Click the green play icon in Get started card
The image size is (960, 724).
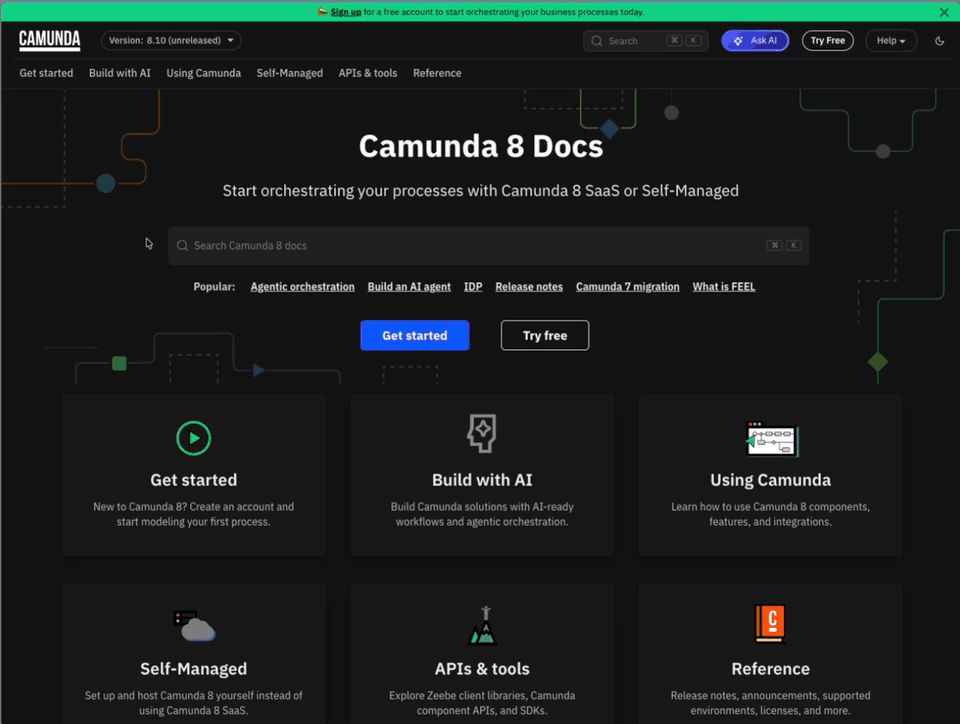193,438
